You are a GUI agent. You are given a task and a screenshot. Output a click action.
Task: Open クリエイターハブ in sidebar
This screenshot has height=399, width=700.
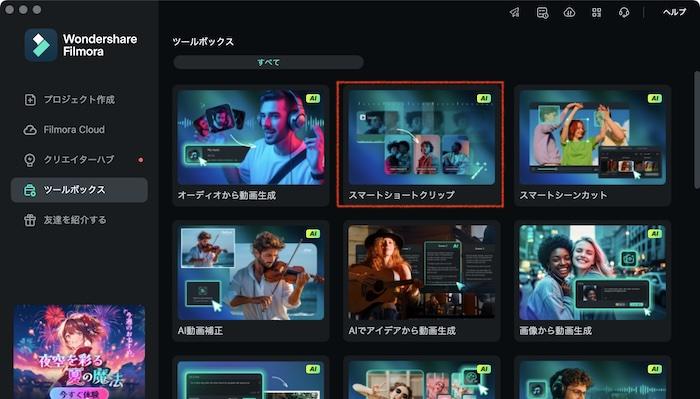(x=79, y=160)
